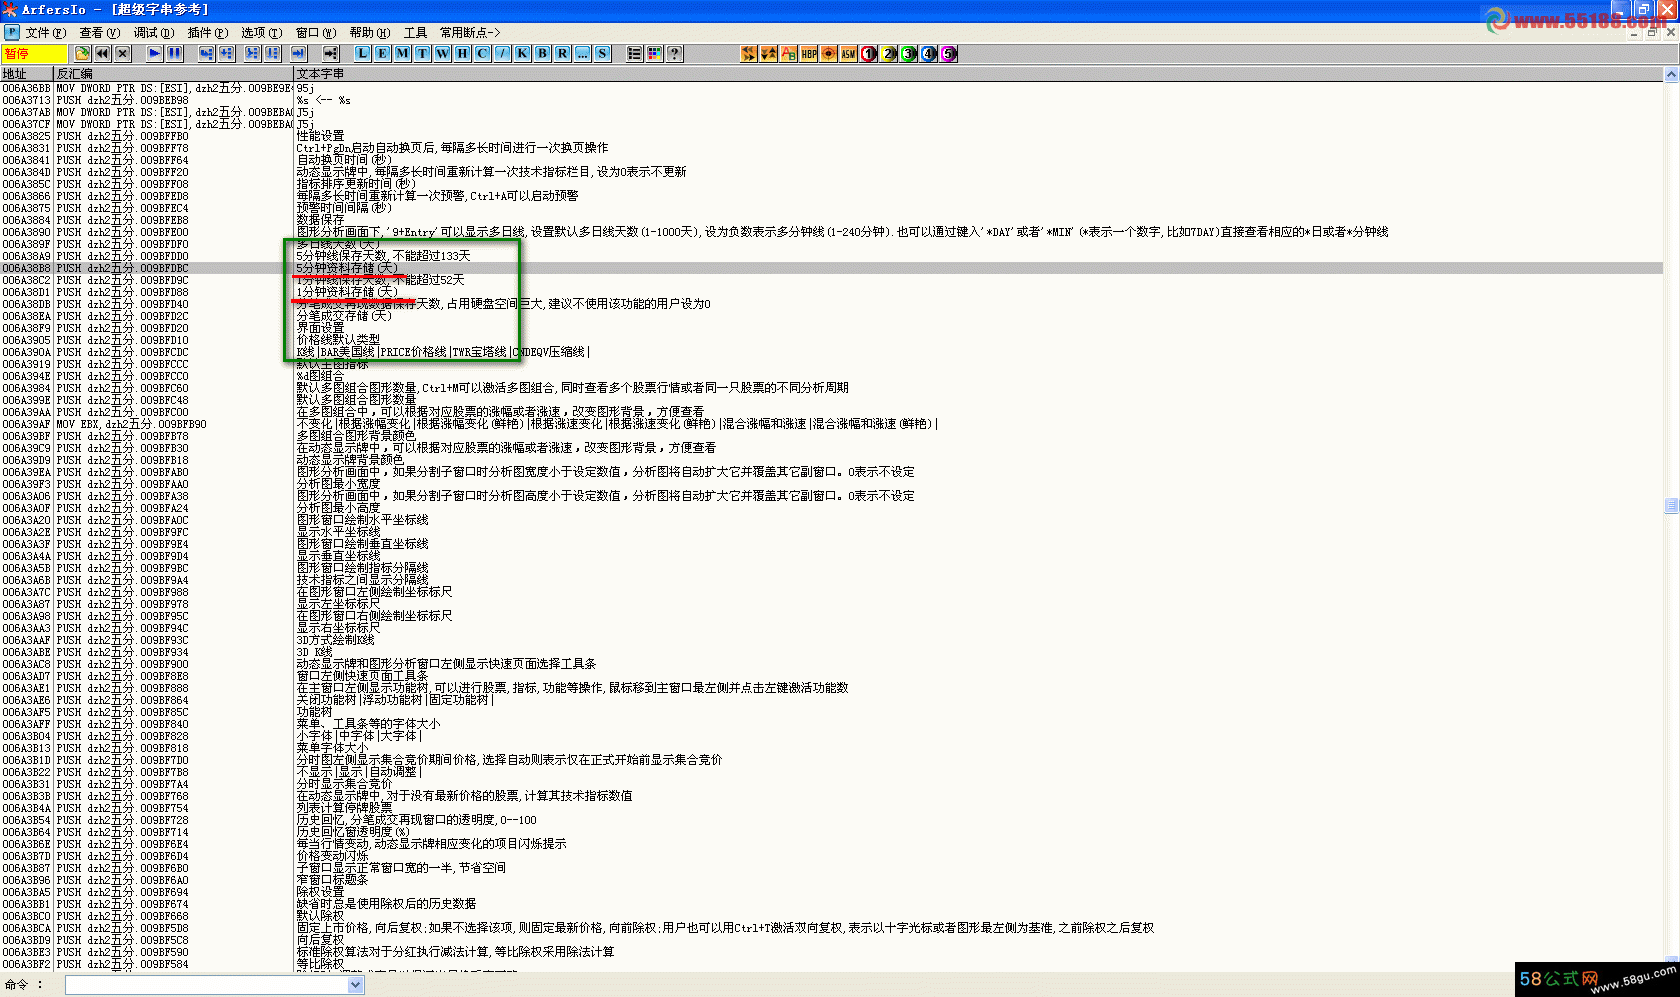The width and height of the screenshot is (1680, 997).
Task: Click the Go to address arrow icon
Action: [x=330, y=54]
